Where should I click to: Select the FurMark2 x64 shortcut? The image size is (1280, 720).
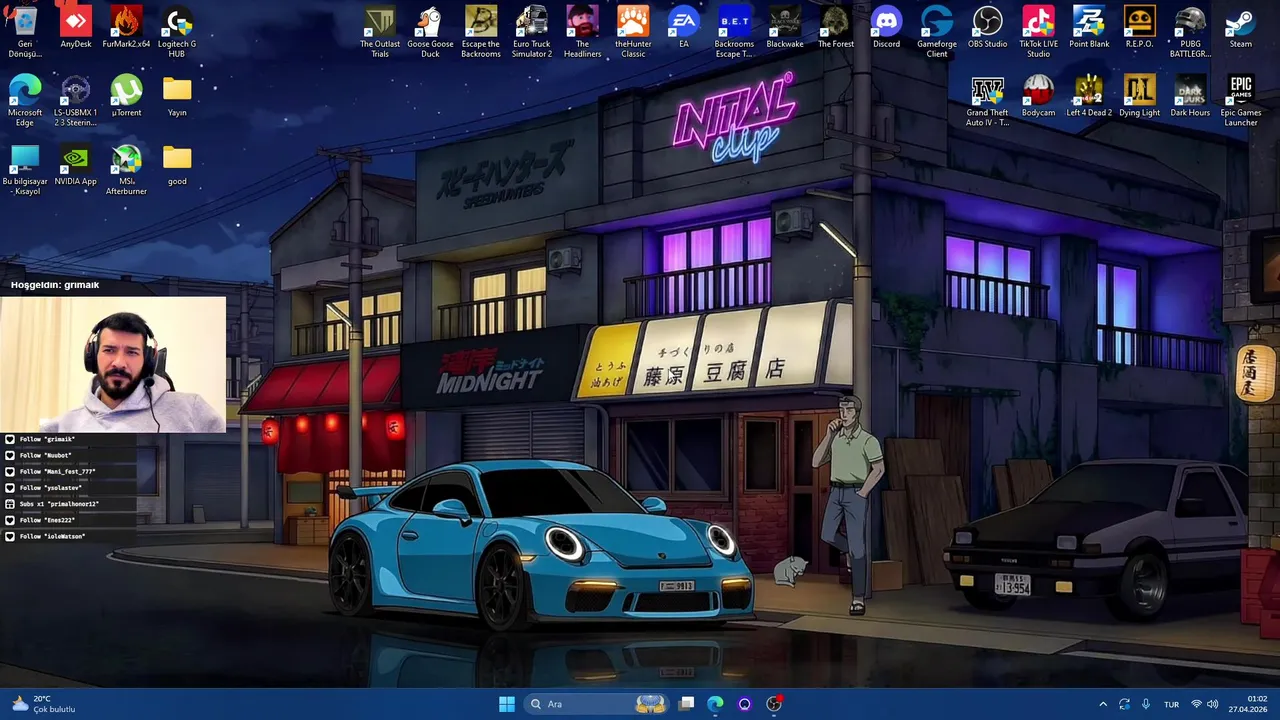tap(126, 28)
